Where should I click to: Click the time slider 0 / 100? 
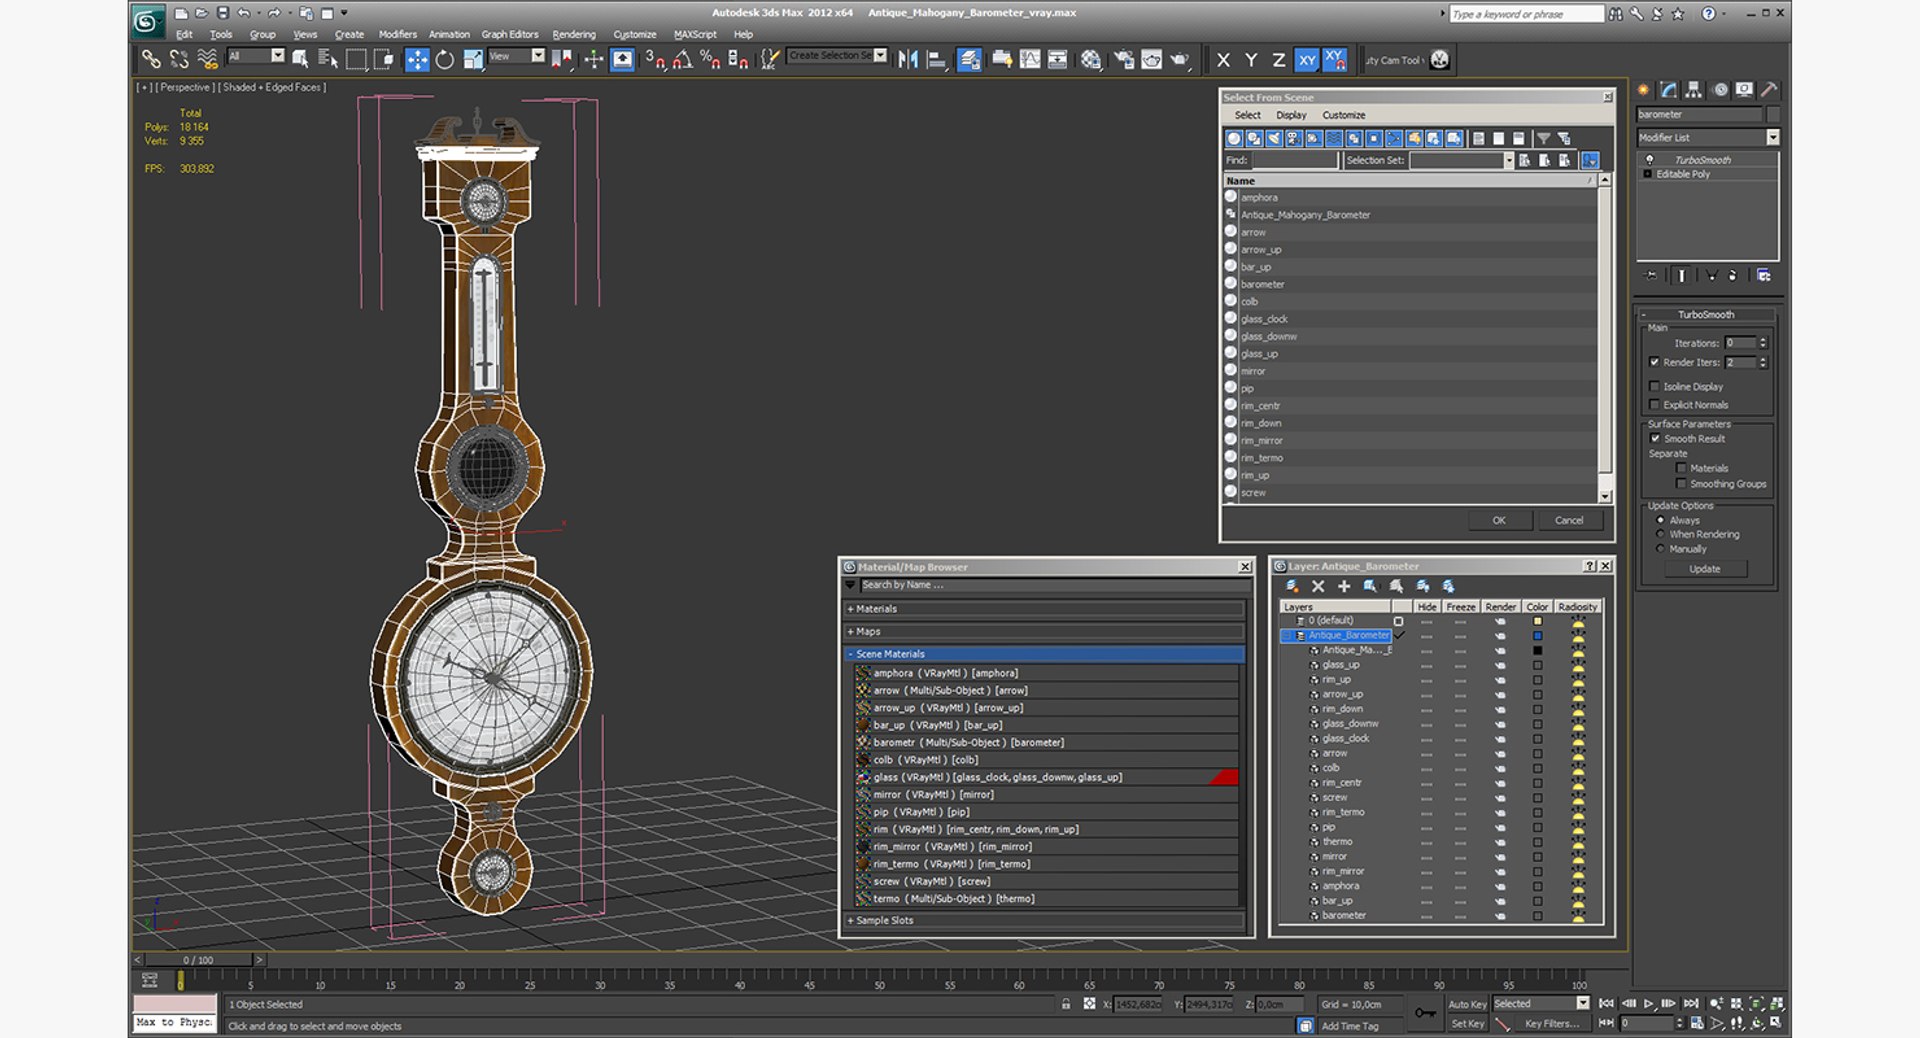point(198,960)
